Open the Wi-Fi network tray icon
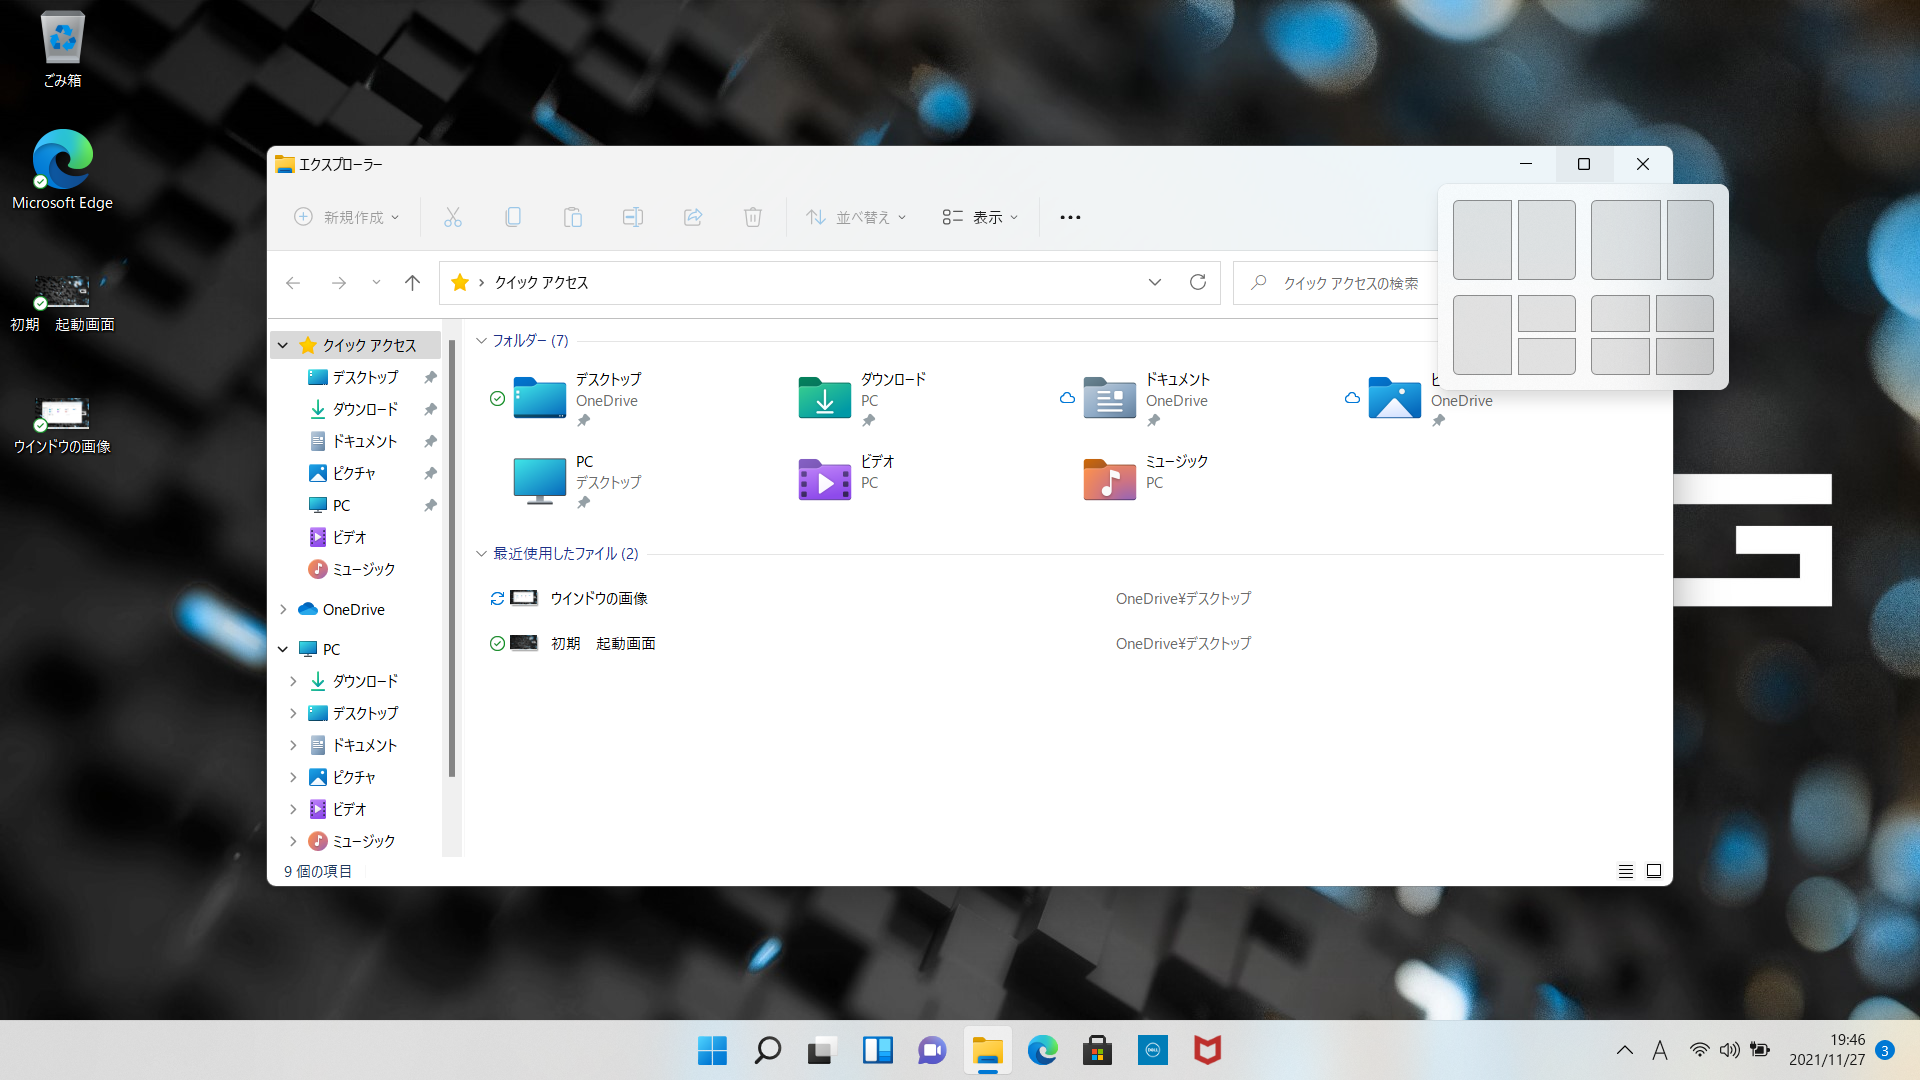This screenshot has height=1080, width=1920. click(x=1699, y=1050)
